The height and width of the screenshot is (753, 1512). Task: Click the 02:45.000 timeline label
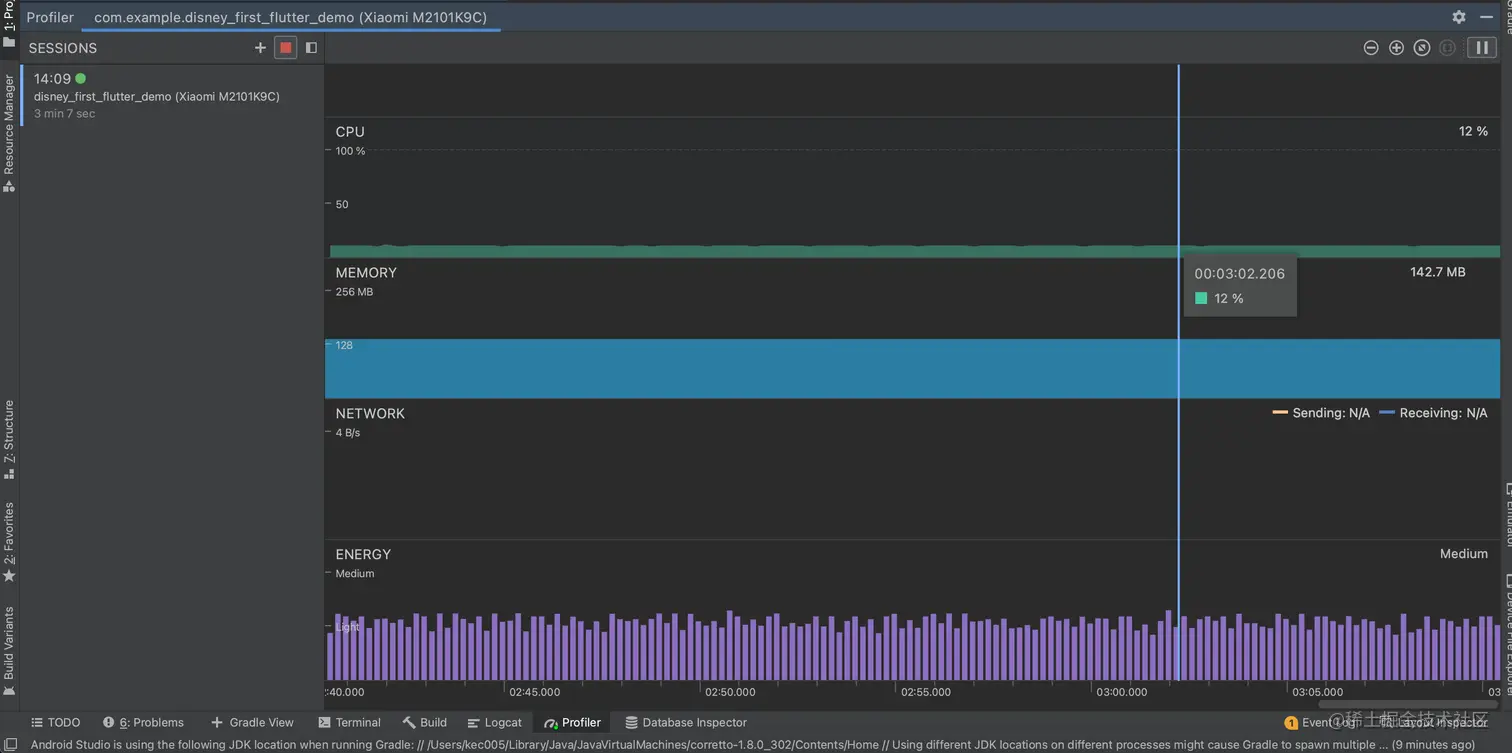coord(535,692)
